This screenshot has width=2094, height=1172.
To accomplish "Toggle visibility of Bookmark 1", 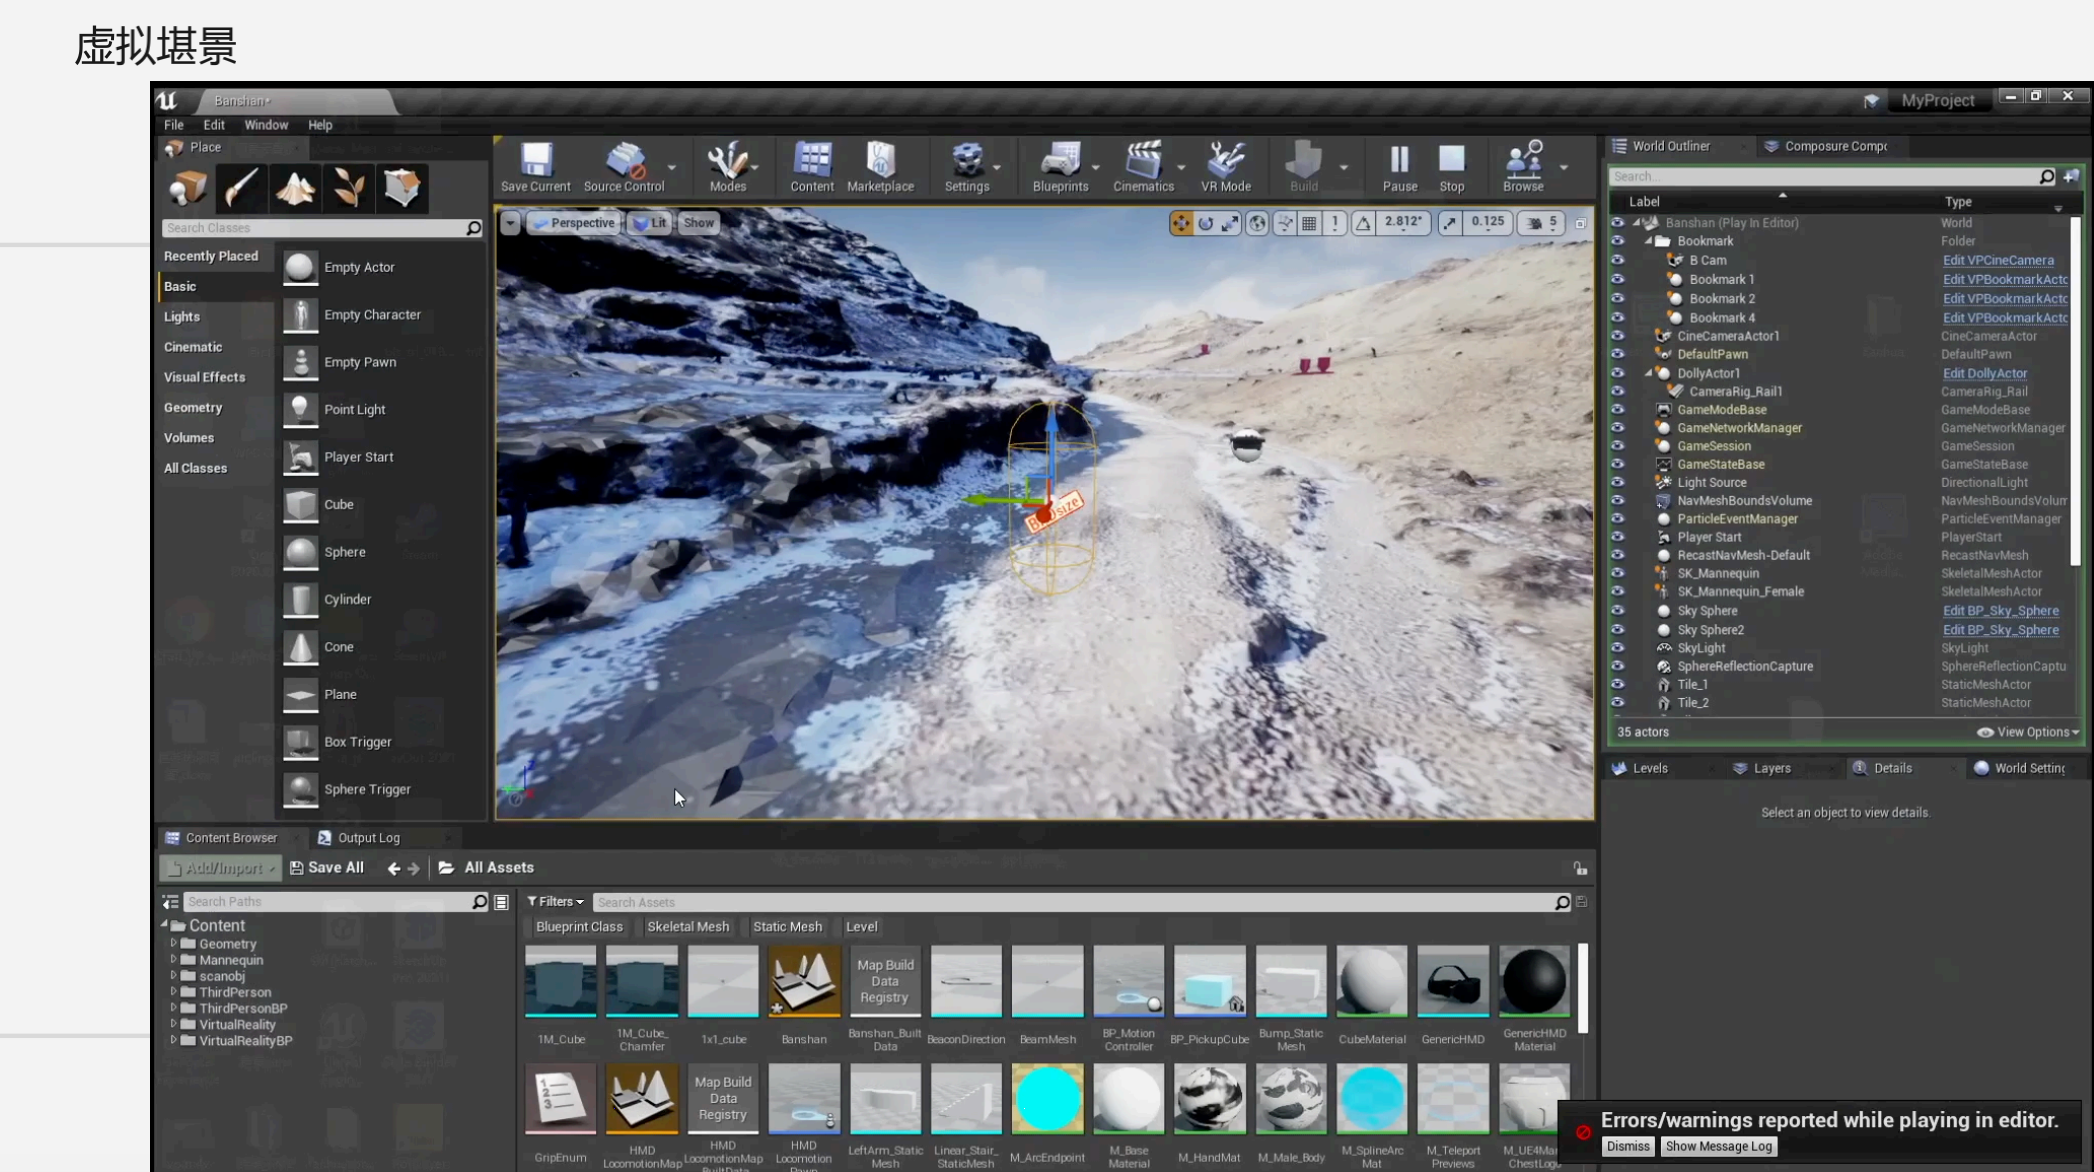I will (1617, 279).
